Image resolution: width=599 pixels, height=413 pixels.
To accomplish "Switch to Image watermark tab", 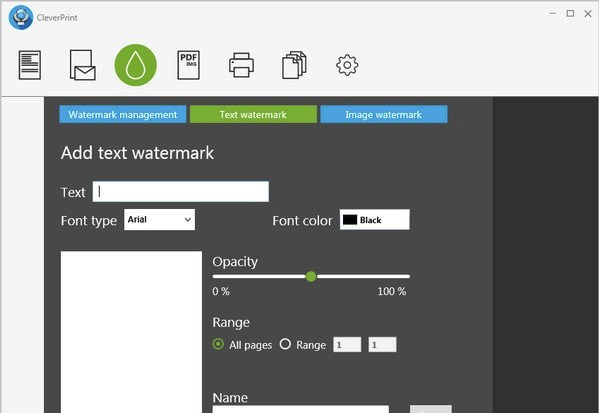I will pos(384,114).
